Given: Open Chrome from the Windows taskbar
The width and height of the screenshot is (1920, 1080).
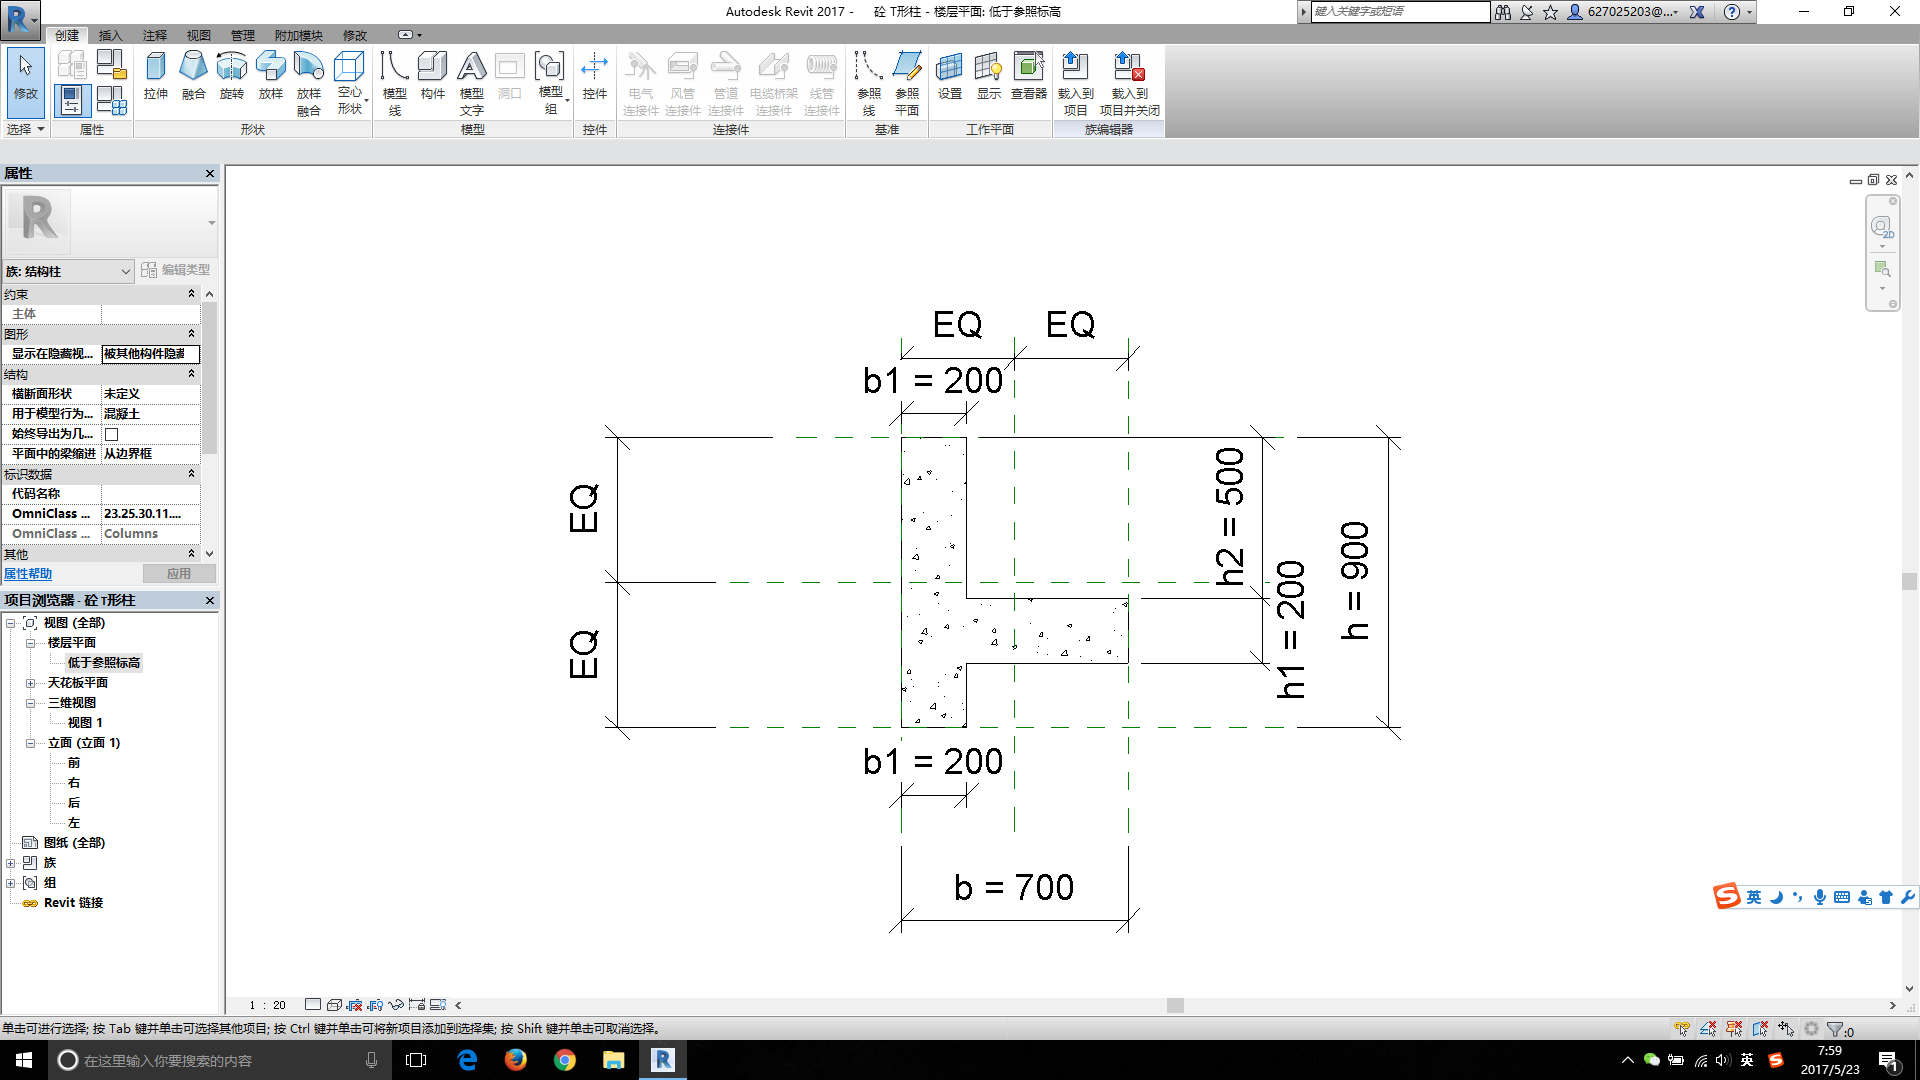Looking at the screenshot, I should coord(565,1060).
